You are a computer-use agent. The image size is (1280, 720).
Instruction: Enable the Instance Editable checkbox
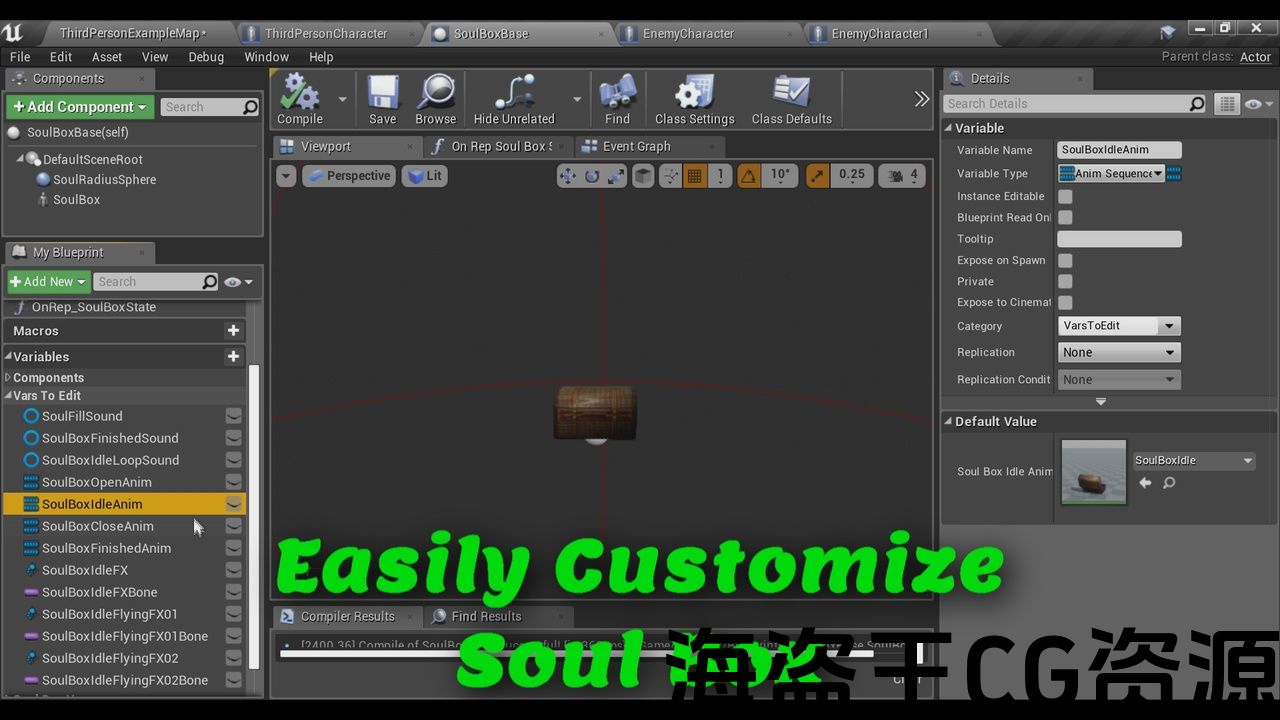(1065, 197)
